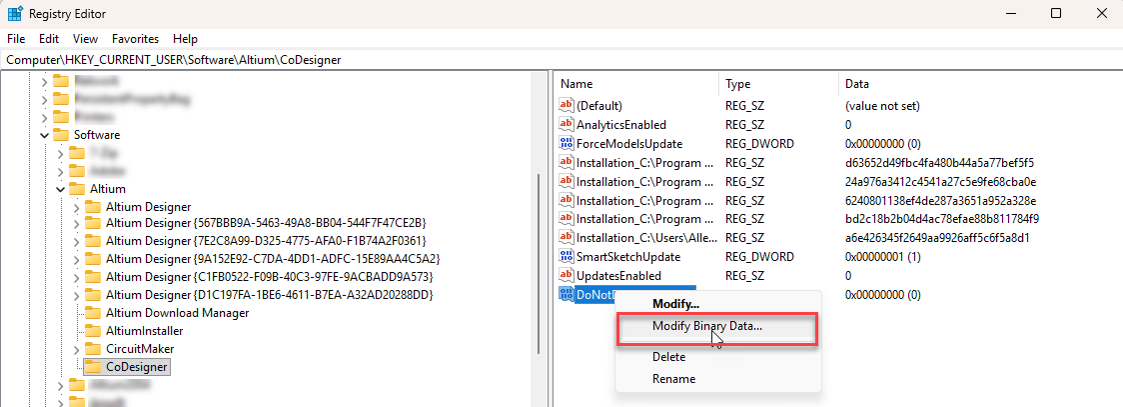
Task: Open the Favorites menu
Action: pyautogui.click(x=135, y=39)
